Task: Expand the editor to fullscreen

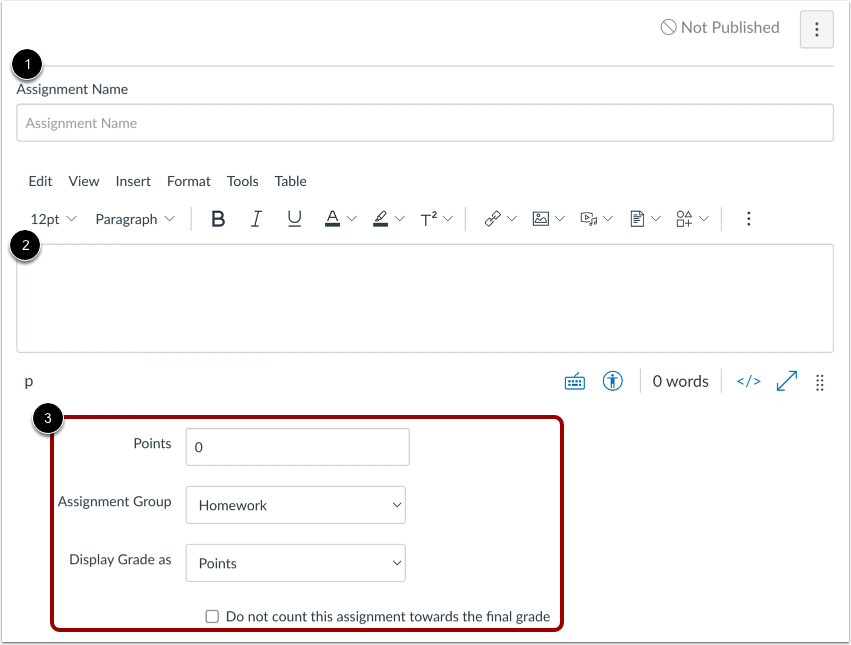Action: (x=786, y=380)
